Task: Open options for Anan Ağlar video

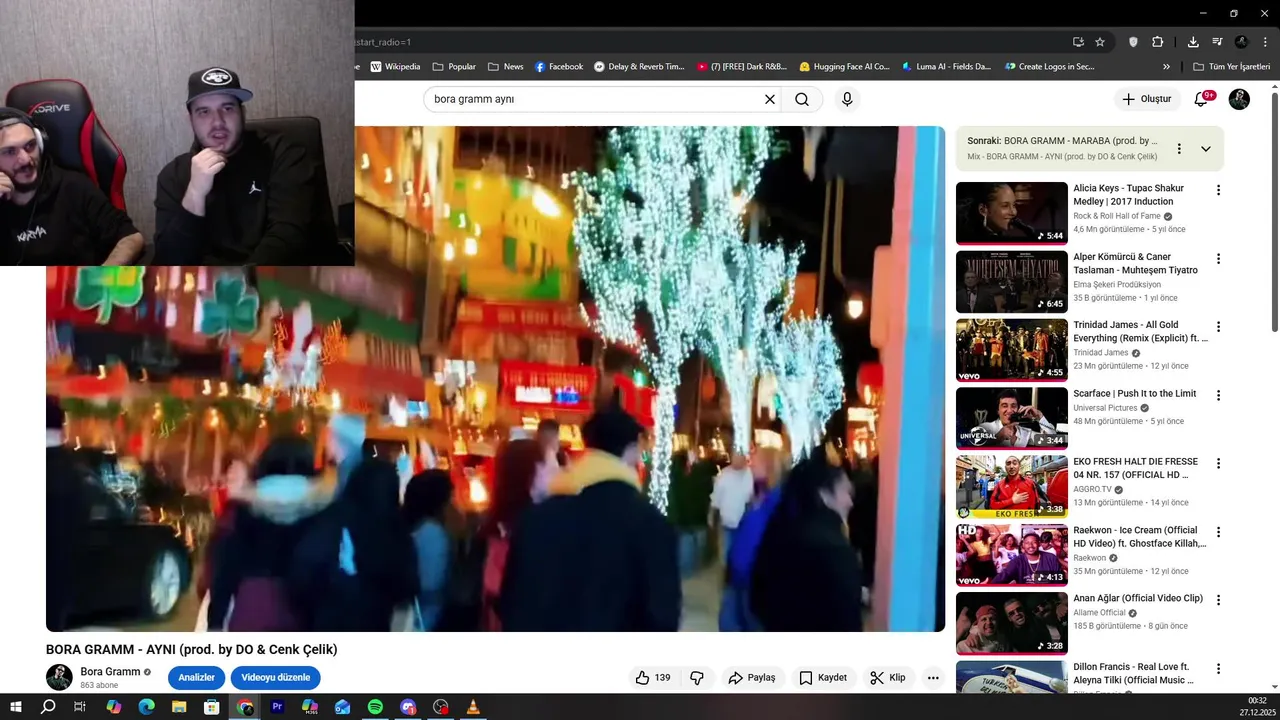Action: 1218,600
